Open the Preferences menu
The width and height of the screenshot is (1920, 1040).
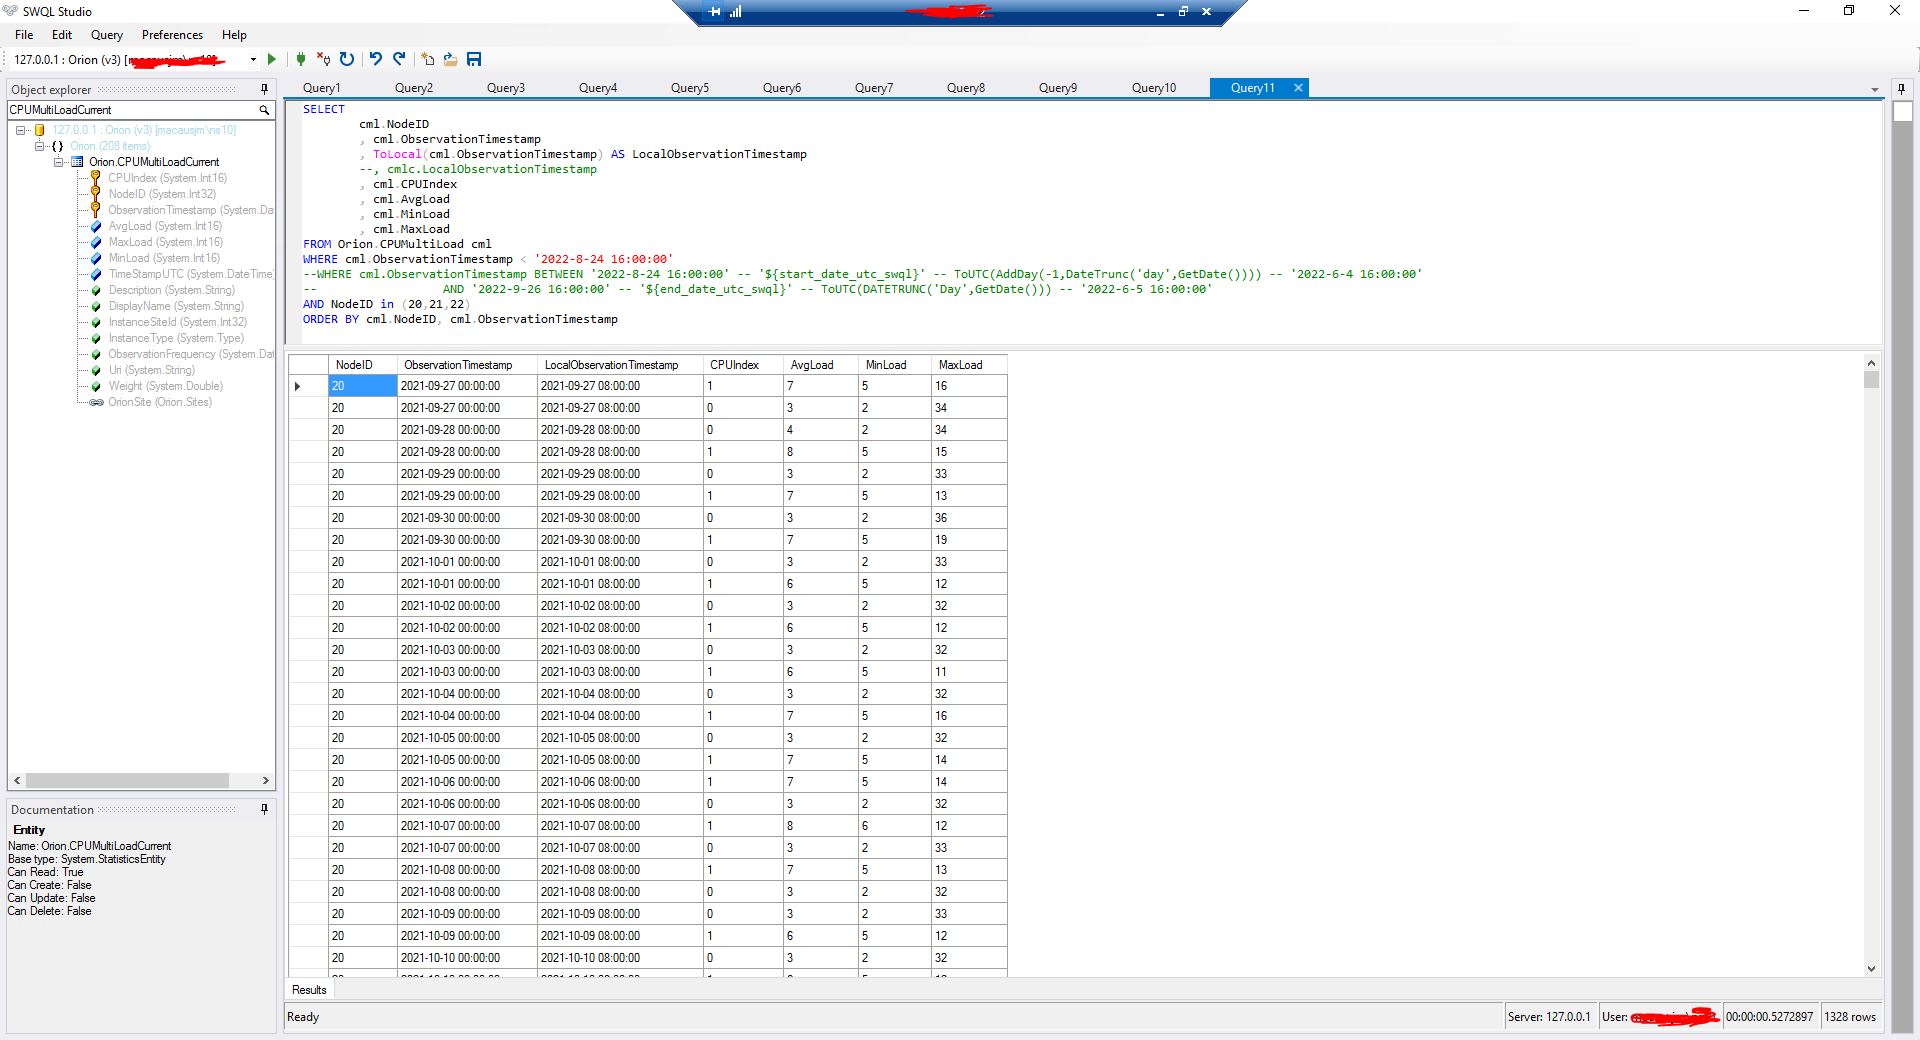tap(172, 35)
